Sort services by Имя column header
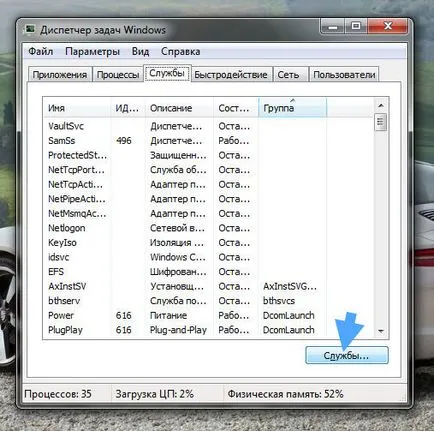This screenshot has height=431, width=434. point(77,108)
